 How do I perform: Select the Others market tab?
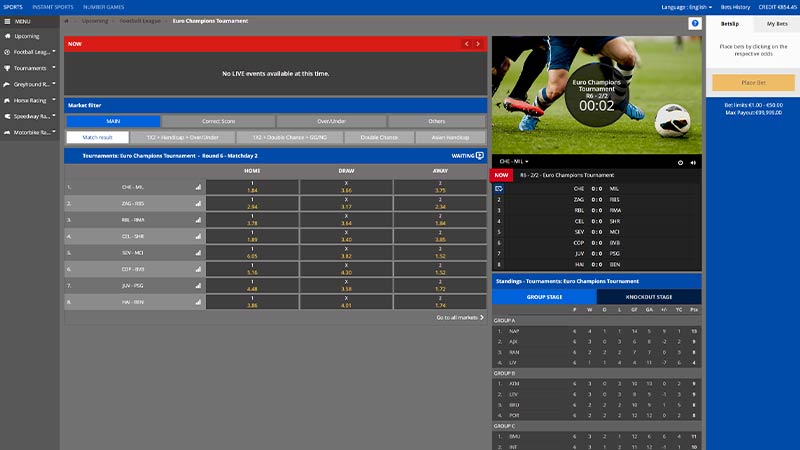437,121
